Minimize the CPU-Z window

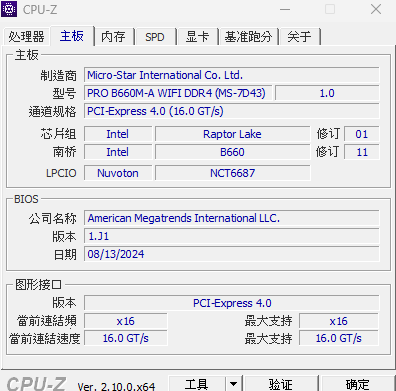coord(285,9)
